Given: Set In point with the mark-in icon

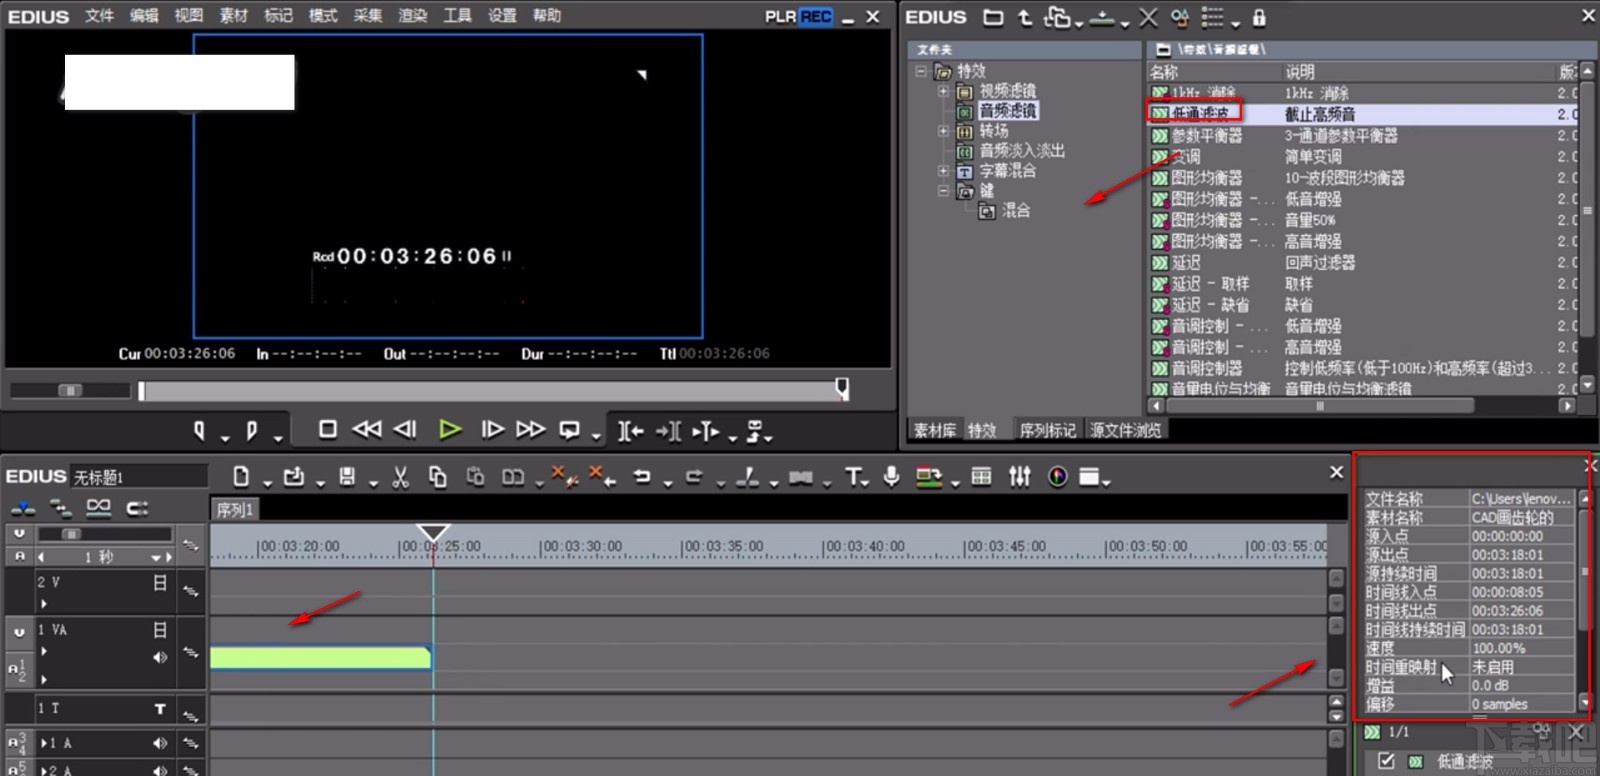Looking at the screenshot, I should tap(199, 430).
